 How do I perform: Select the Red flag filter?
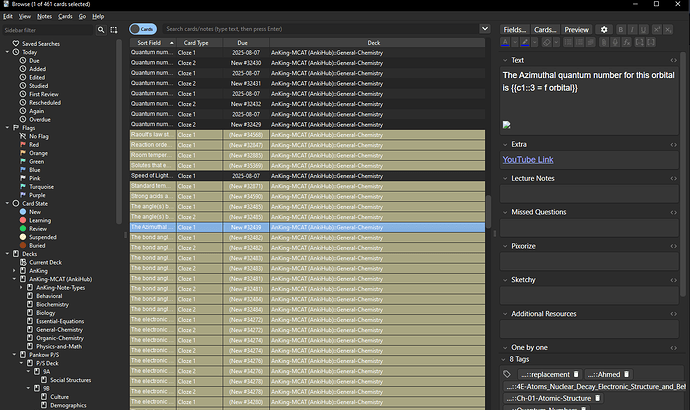point(36,144)
